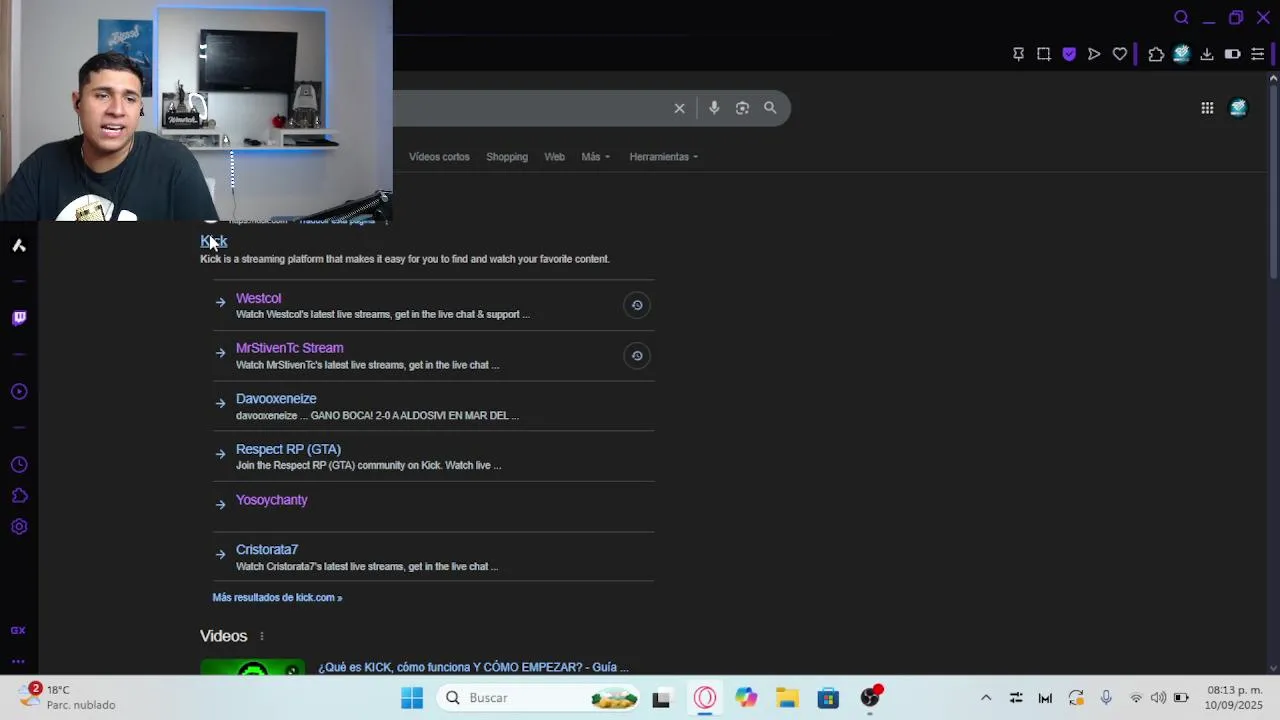Open the Windows Start menu
The width and height of the screenshot is (1280, 720).
[x=412, y=698]
